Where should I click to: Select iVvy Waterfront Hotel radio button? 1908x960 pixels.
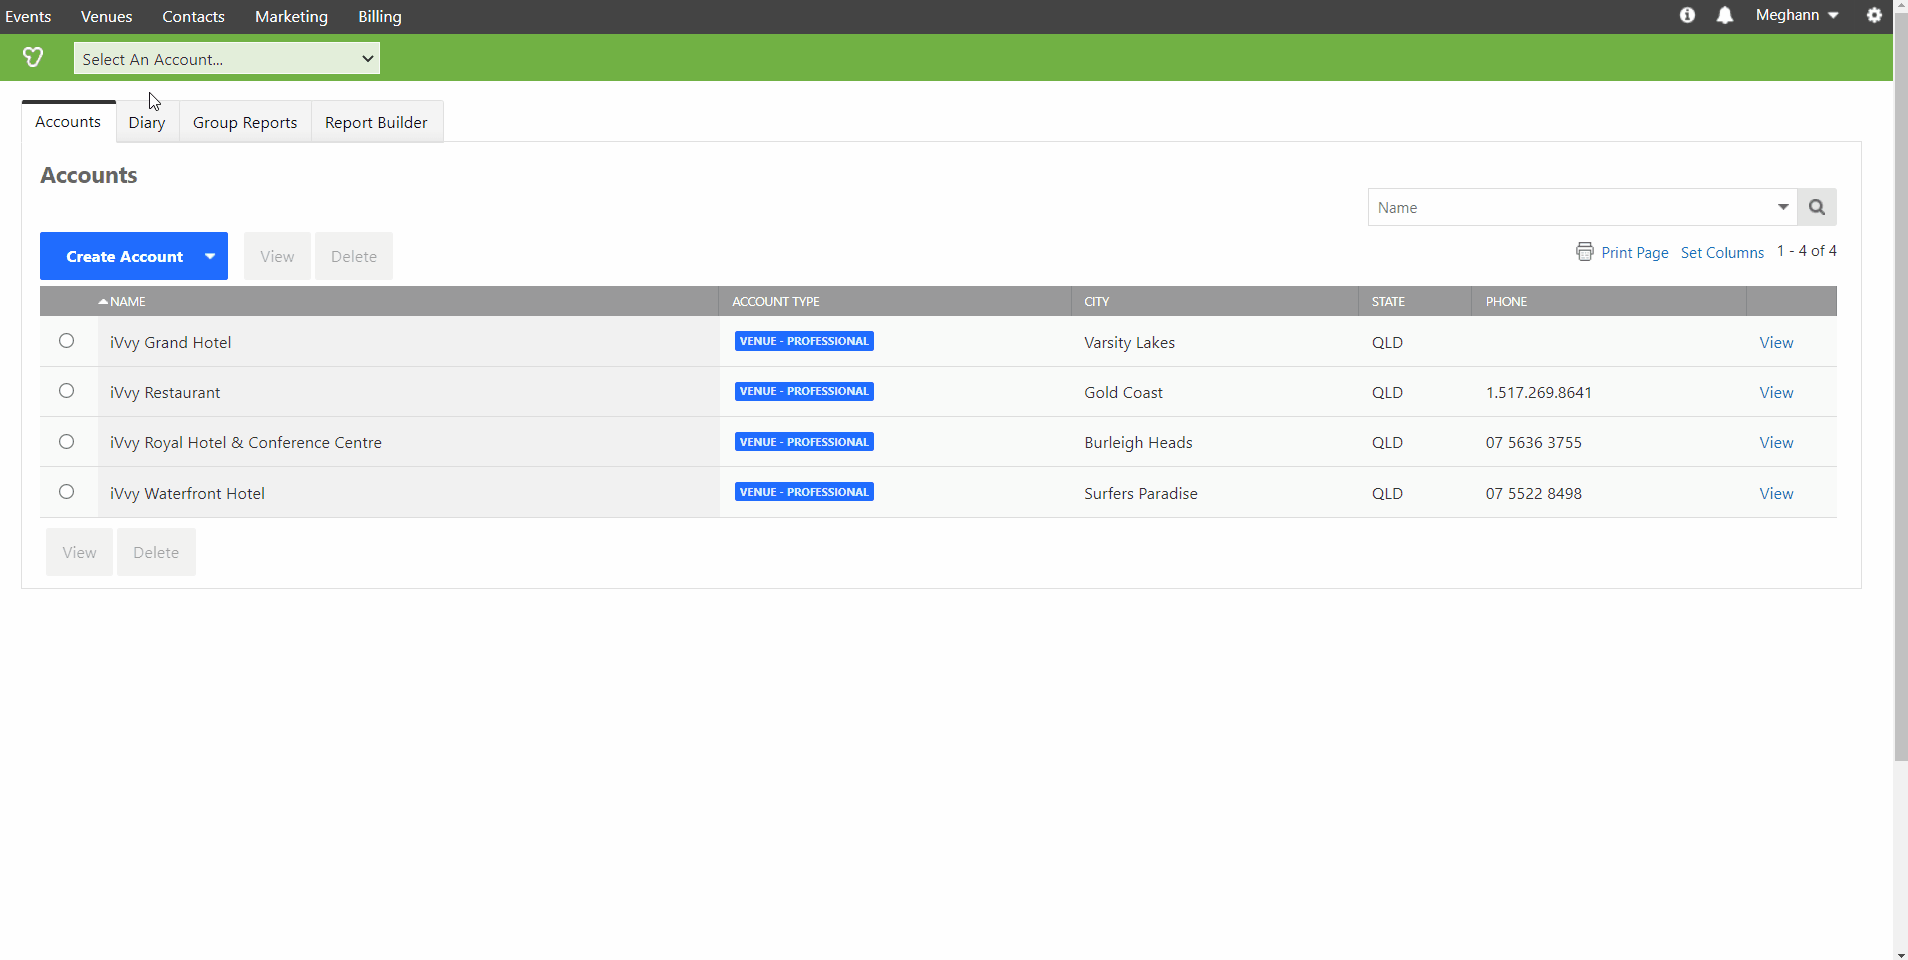click(x=66, y=492)
